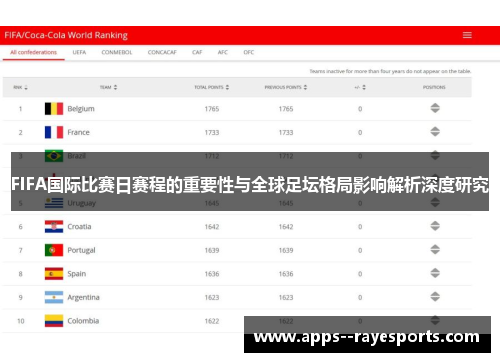This screenshot has width=500, height=362.
Task: Click Argentina's previous points 1623
Action: pos(286,298)
